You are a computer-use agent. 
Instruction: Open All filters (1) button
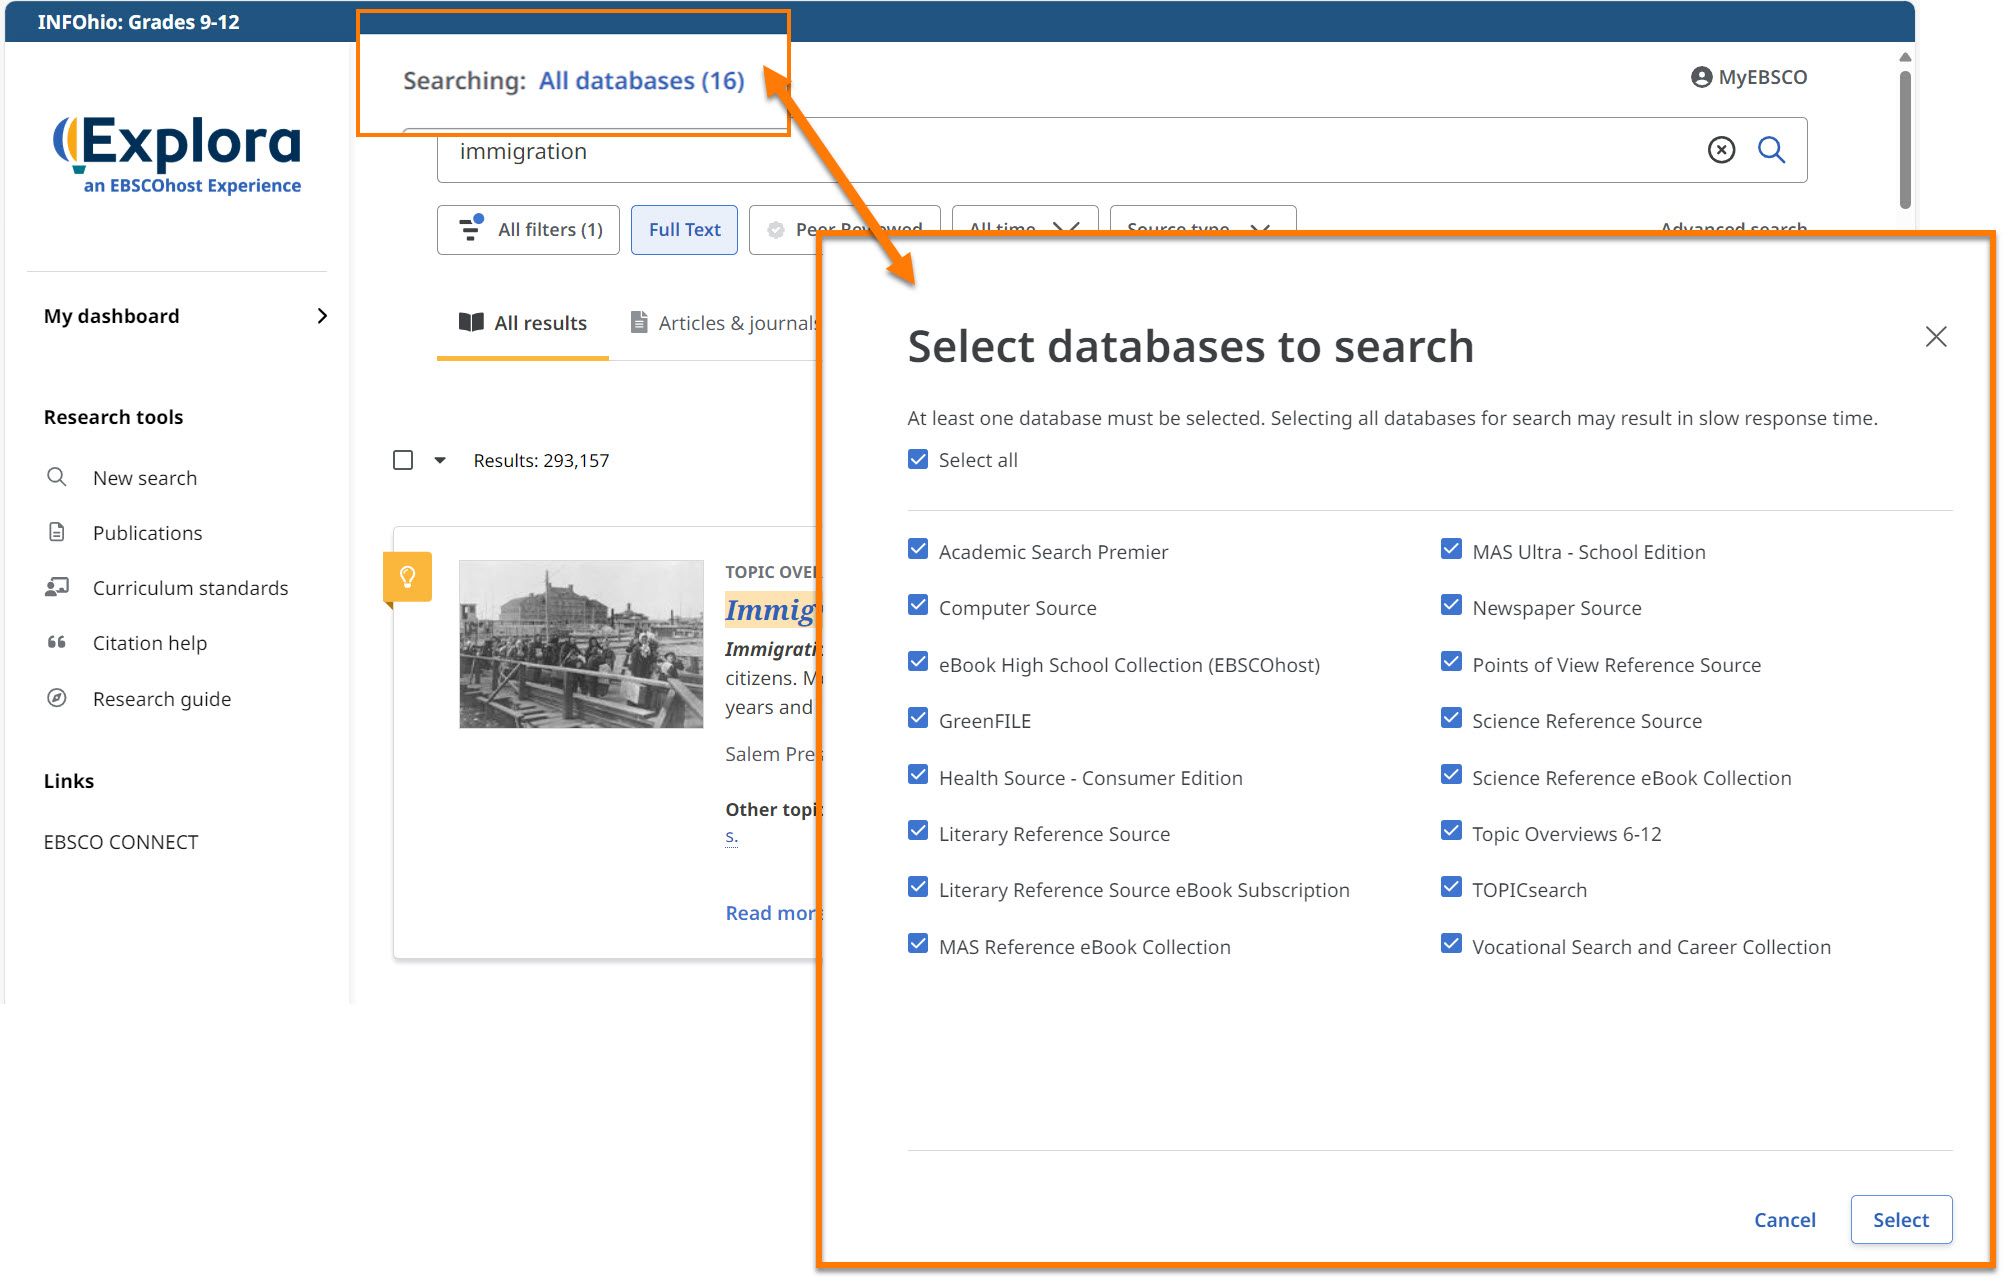point(528,230)
